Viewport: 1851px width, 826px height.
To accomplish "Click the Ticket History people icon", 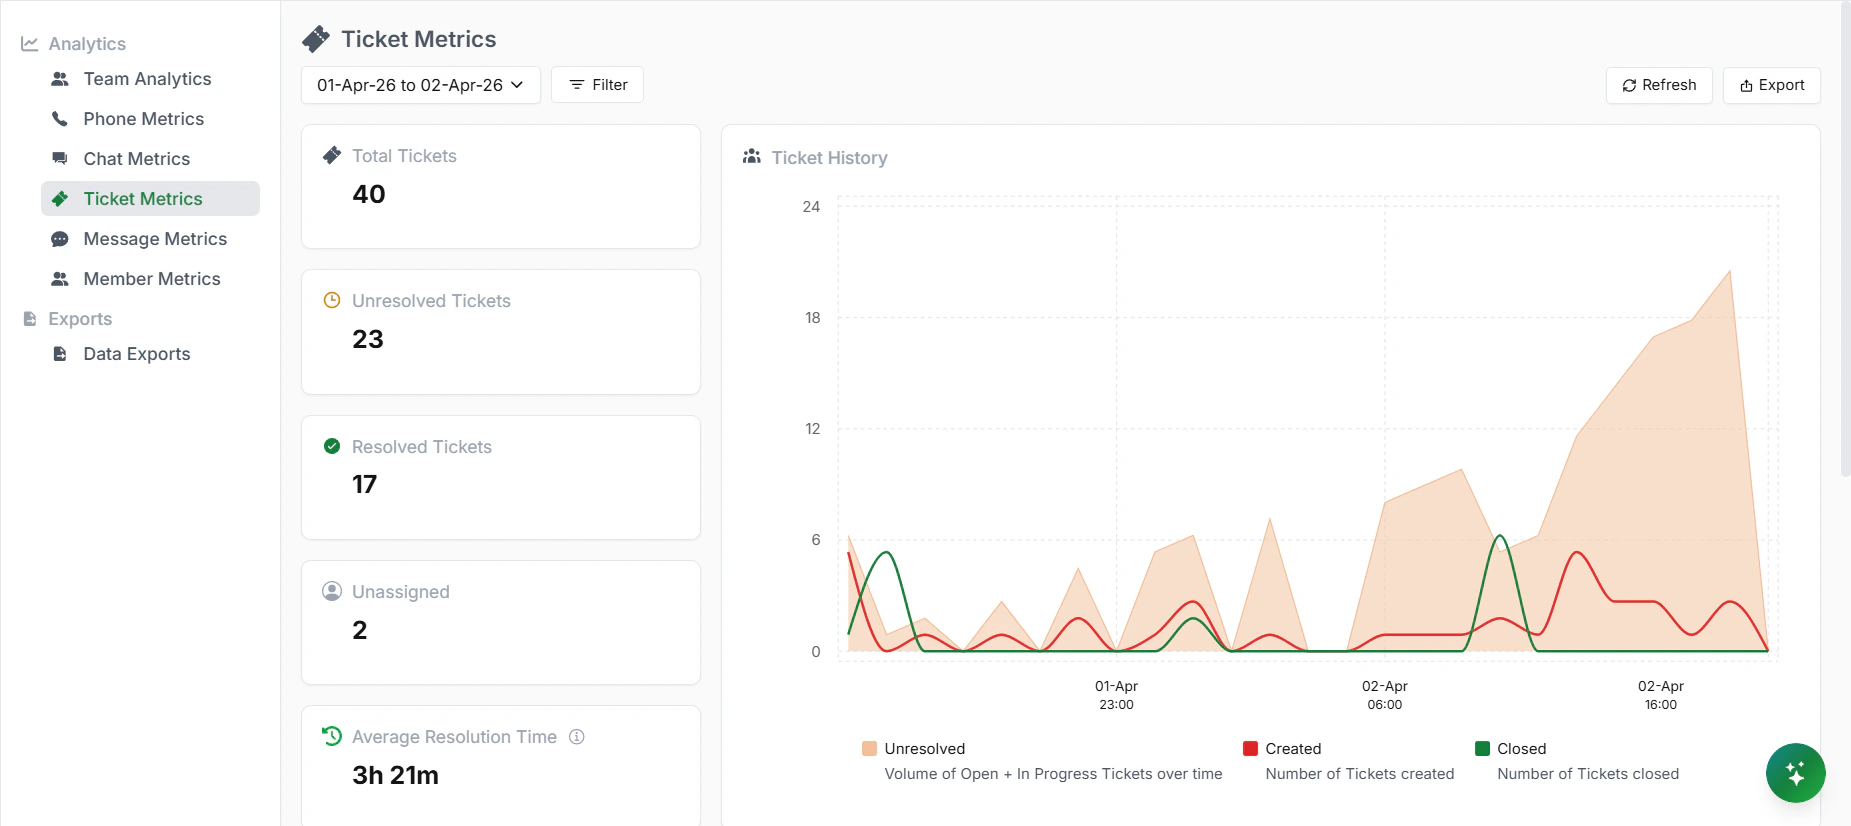I will [x=752, y=157].
